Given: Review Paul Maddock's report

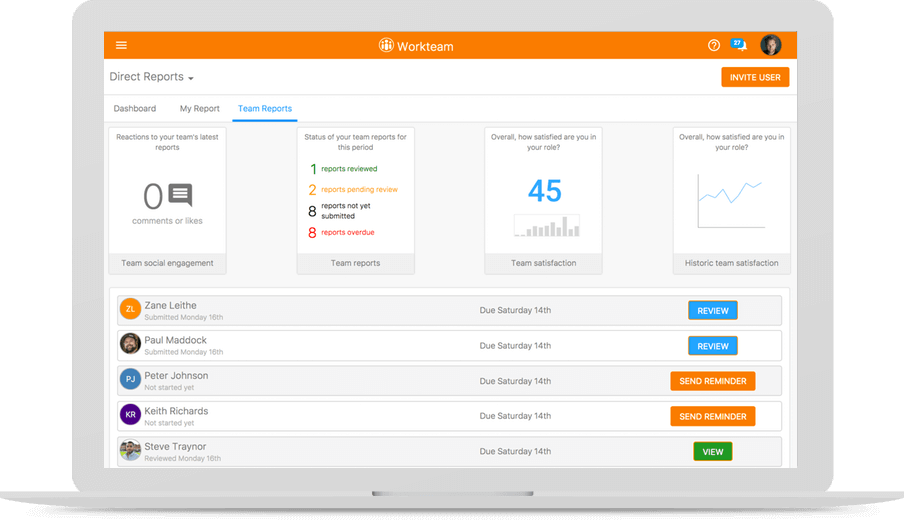Looking at the screenshot, I should pos(713,346).
